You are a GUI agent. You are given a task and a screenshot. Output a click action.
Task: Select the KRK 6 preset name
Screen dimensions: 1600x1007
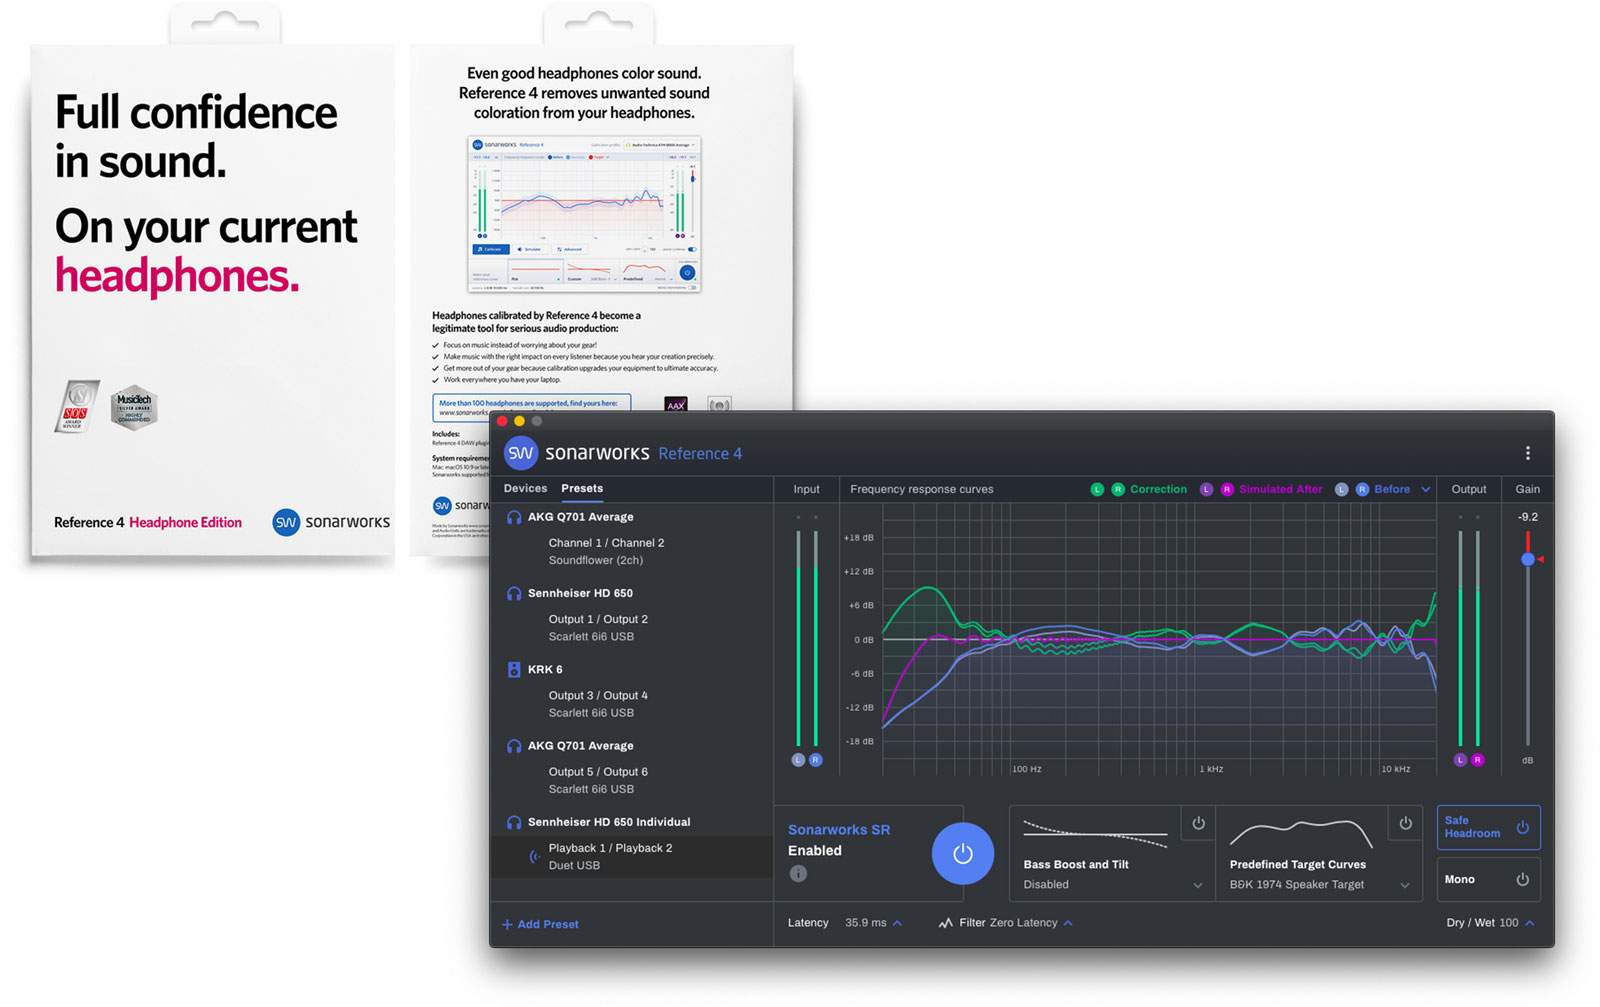tap(545, 669)
